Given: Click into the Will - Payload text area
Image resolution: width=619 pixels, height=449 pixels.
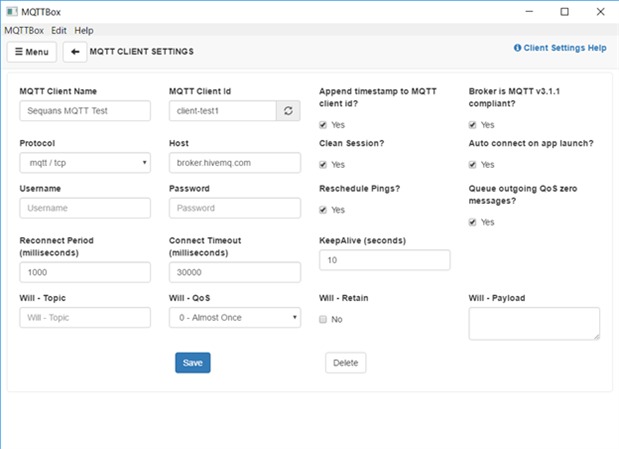Looking at the screenshot, I should (534, 323).
